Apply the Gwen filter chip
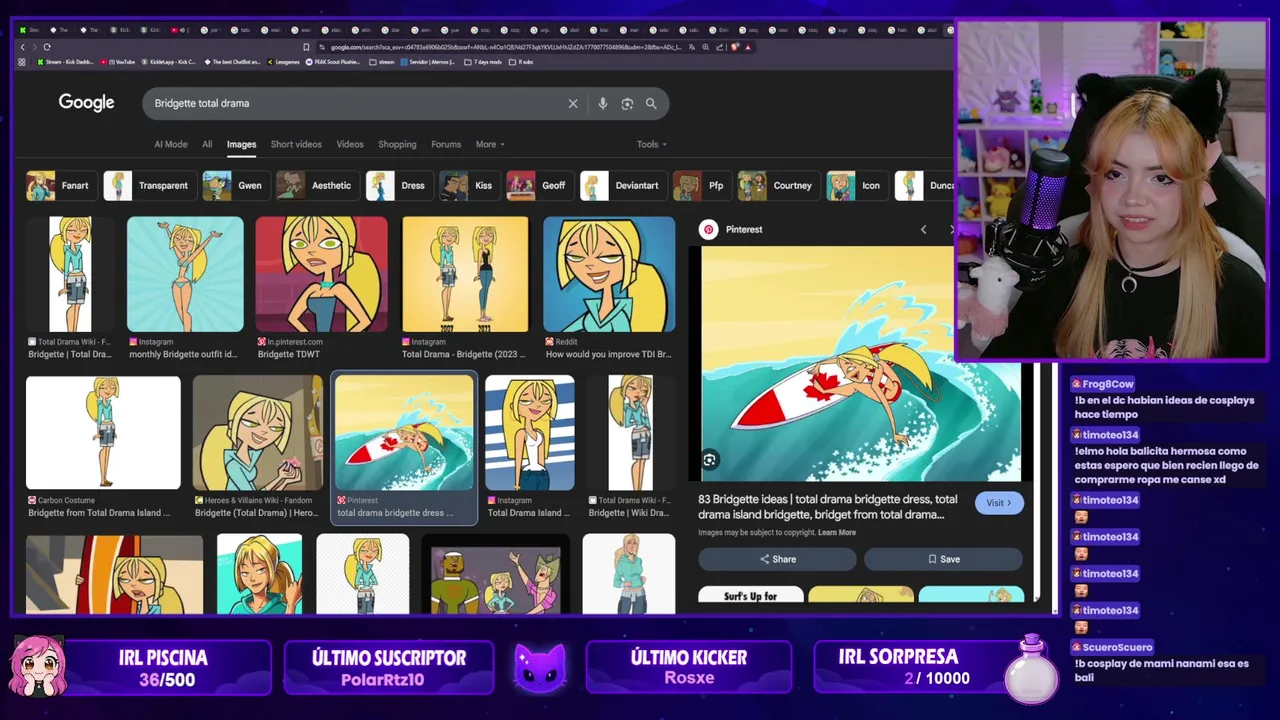This screenshot has height=720, width=1280. 235,185
